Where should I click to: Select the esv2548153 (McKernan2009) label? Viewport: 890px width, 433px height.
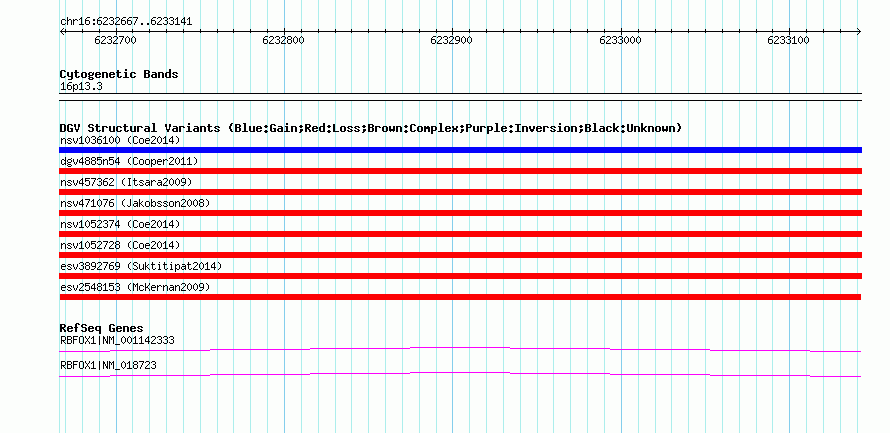tap(135, 287)
